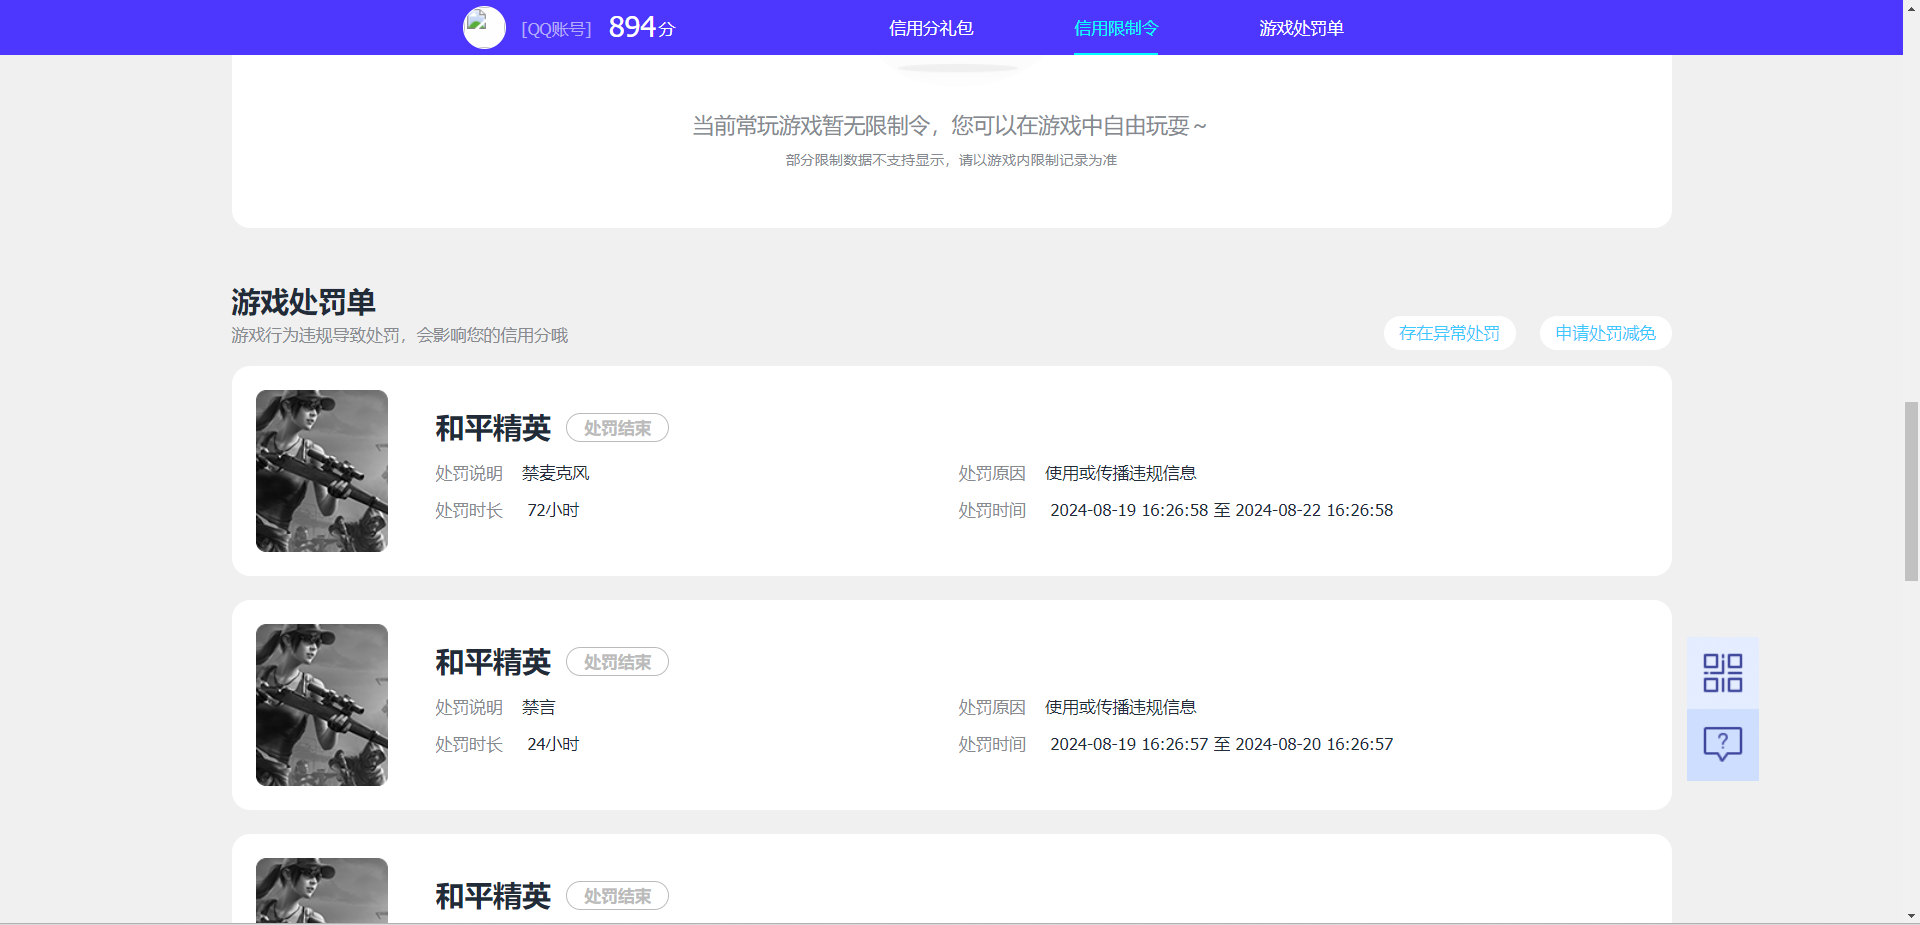
Task: Click 使用或传播违规信息 on the 24小时 card
Action: [1121, 707]
